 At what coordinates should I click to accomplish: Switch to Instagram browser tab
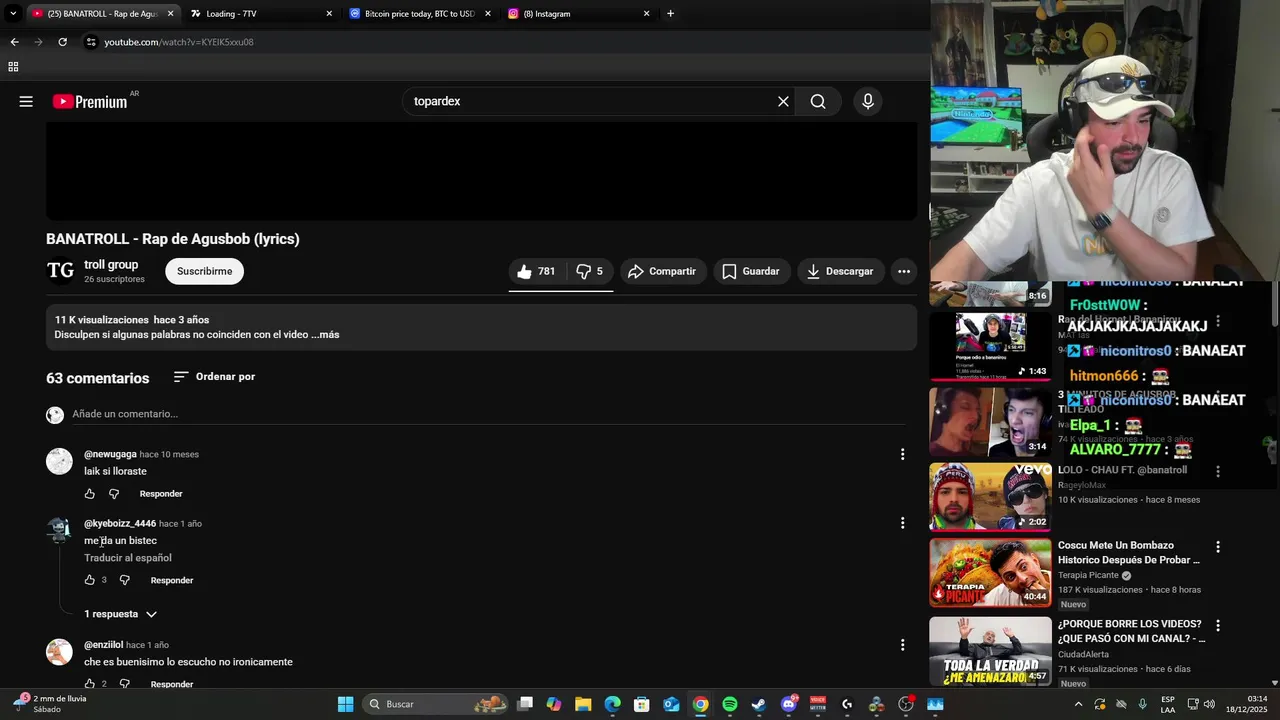point(576,14)
